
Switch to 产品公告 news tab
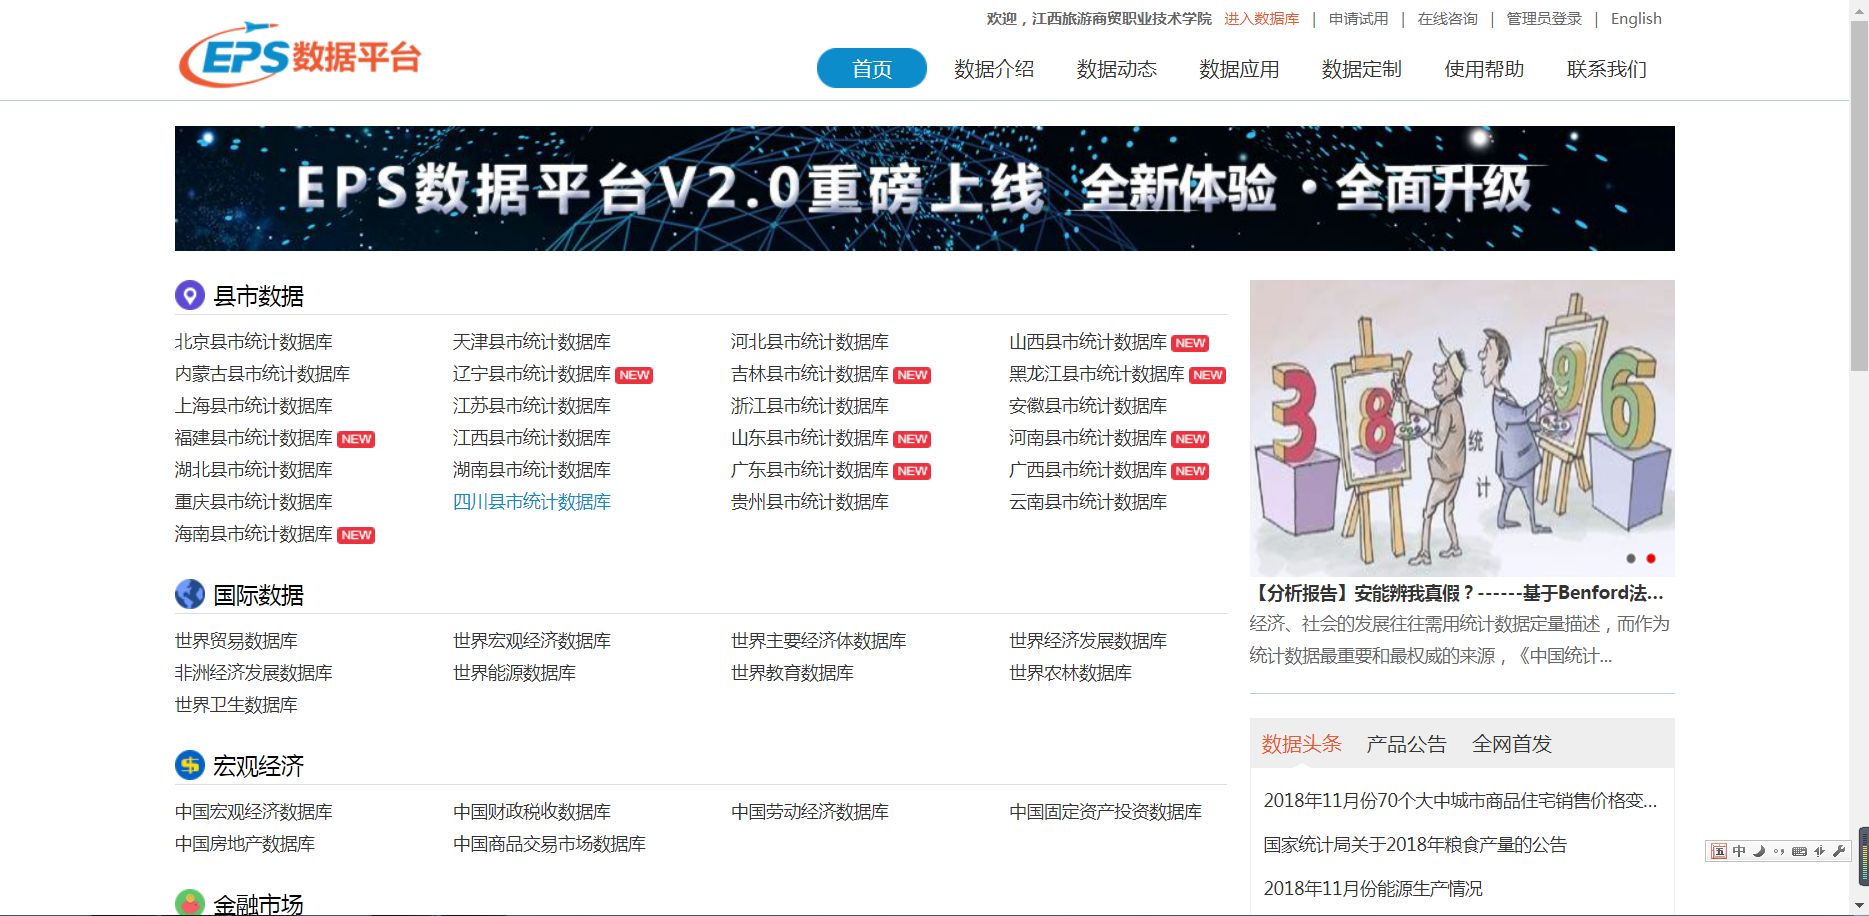pyautogui.click(x=1406, y=743)
